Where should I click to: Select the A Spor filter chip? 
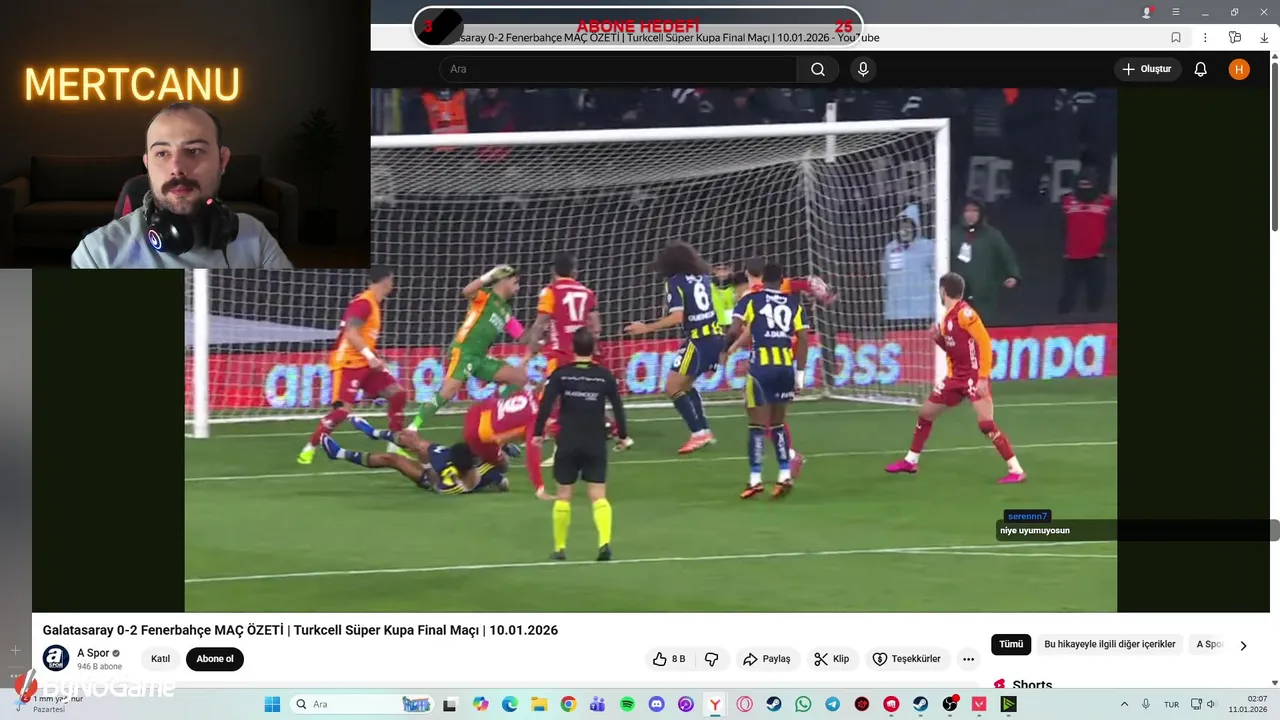pyautogui.click(x=1210, y=644)
